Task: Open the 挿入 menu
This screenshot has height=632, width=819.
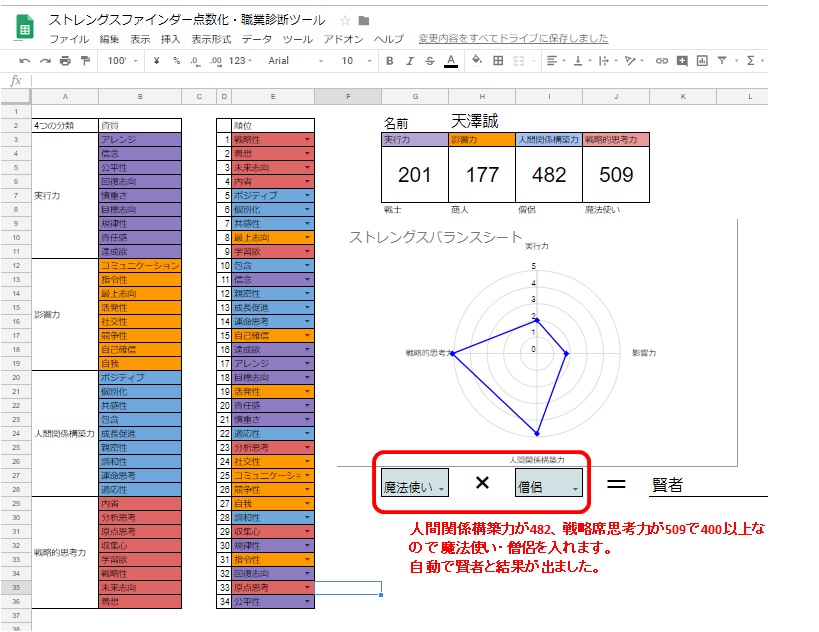Action: pos(170,39)
